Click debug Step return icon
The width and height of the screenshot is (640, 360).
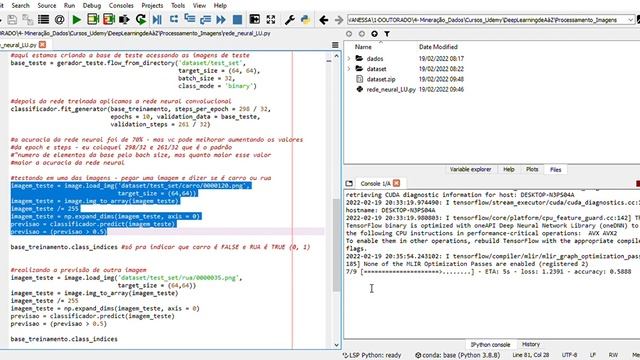pyautogui.click(x=205, y=20)
